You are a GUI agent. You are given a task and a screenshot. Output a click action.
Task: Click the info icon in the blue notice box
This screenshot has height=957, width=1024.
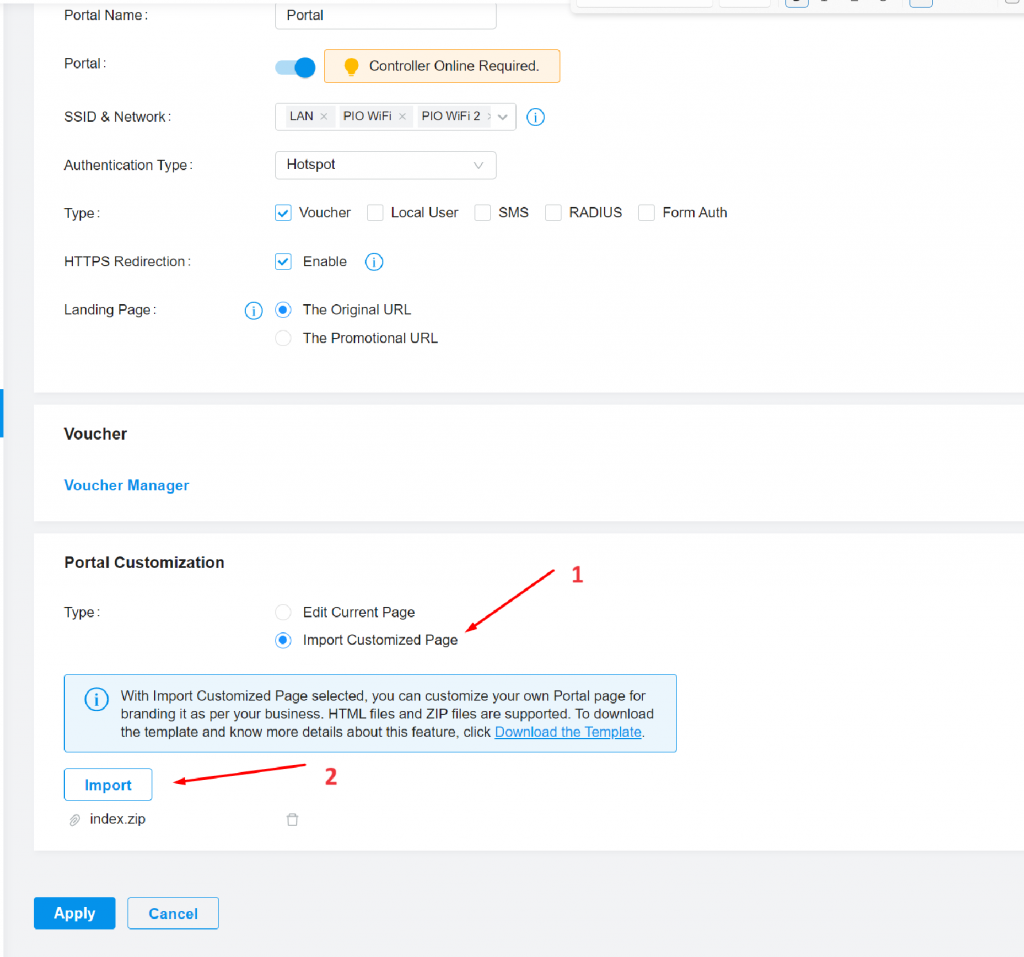(96, 699)
